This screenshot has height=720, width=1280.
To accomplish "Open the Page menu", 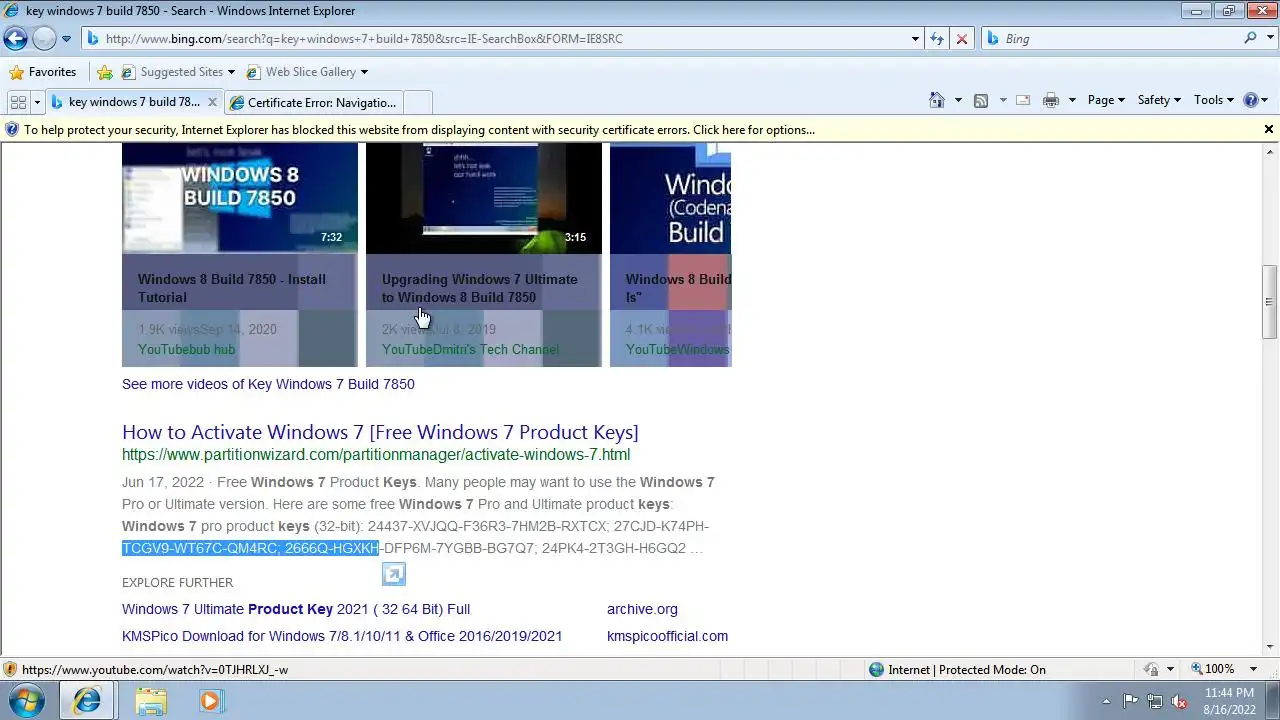I will click(1106, 100).
